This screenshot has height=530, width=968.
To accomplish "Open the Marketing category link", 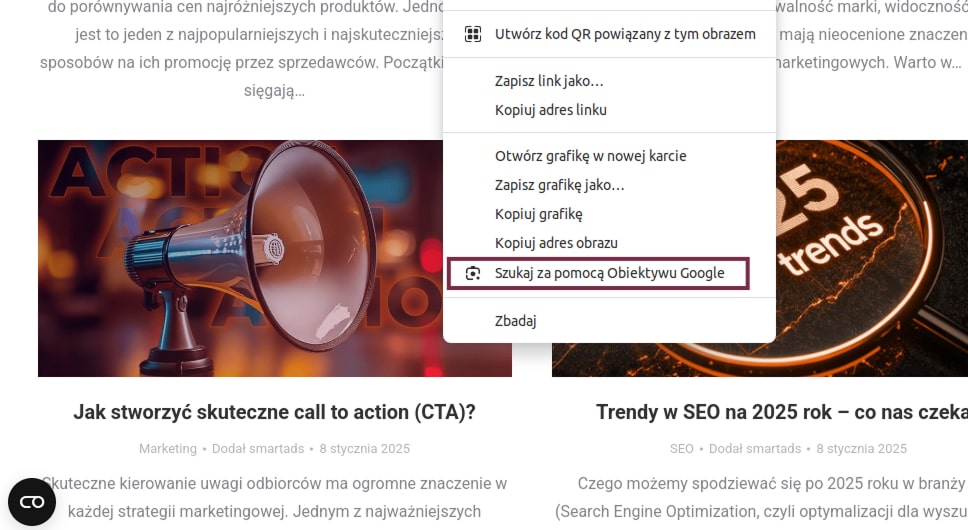I will coord(168,449).
